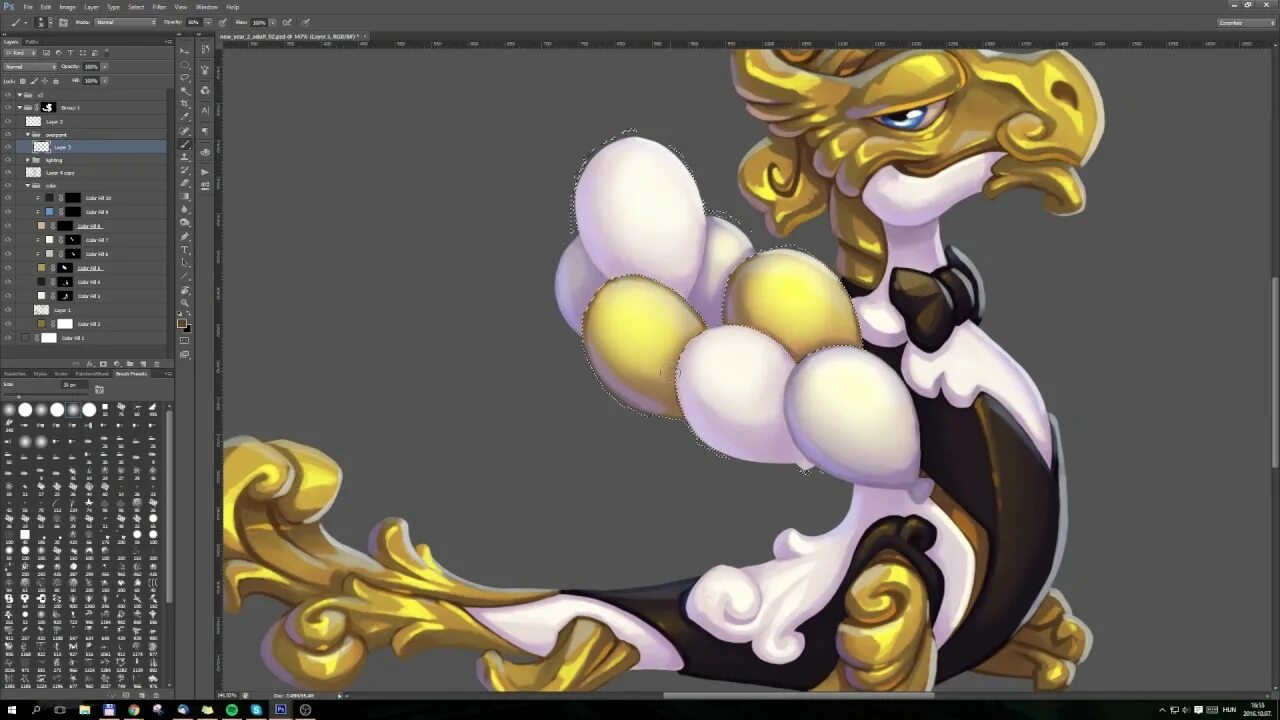Switch to the Paths tab

(32, 42)
